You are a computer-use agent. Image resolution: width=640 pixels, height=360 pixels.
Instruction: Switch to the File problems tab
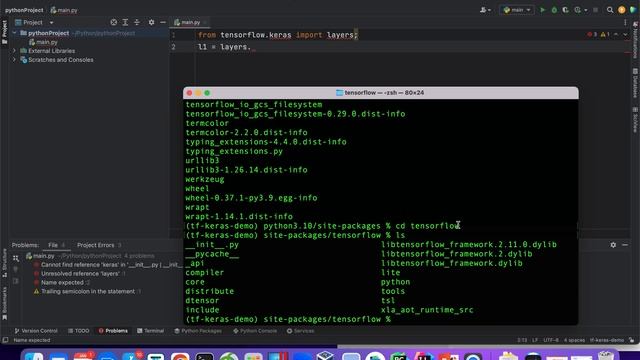56,245
